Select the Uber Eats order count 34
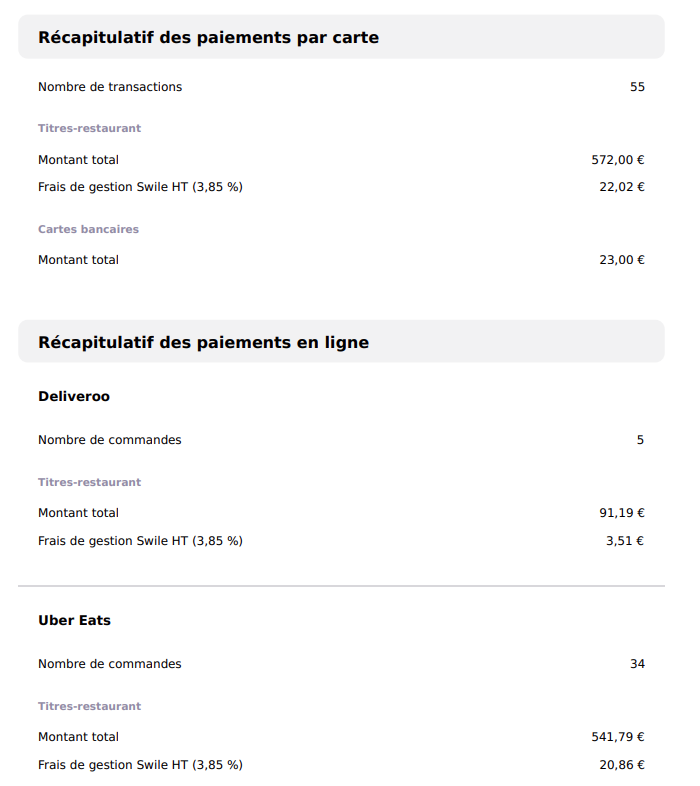 (637, 664)
